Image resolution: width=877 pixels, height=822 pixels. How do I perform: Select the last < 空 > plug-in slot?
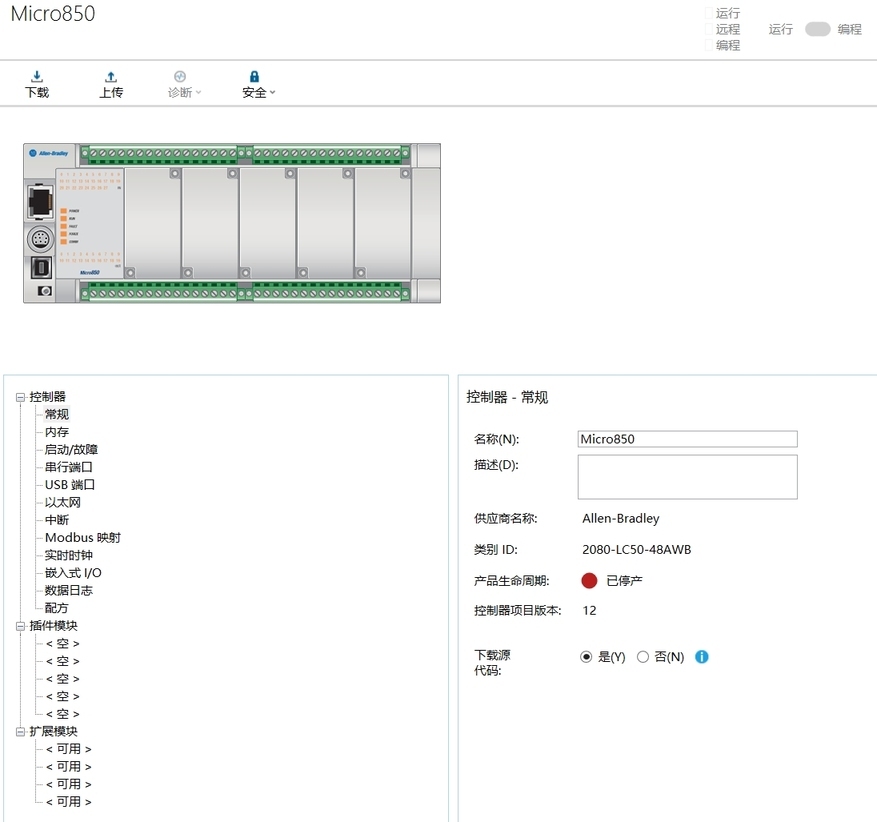pyautogui.click(x=63, y=714)
